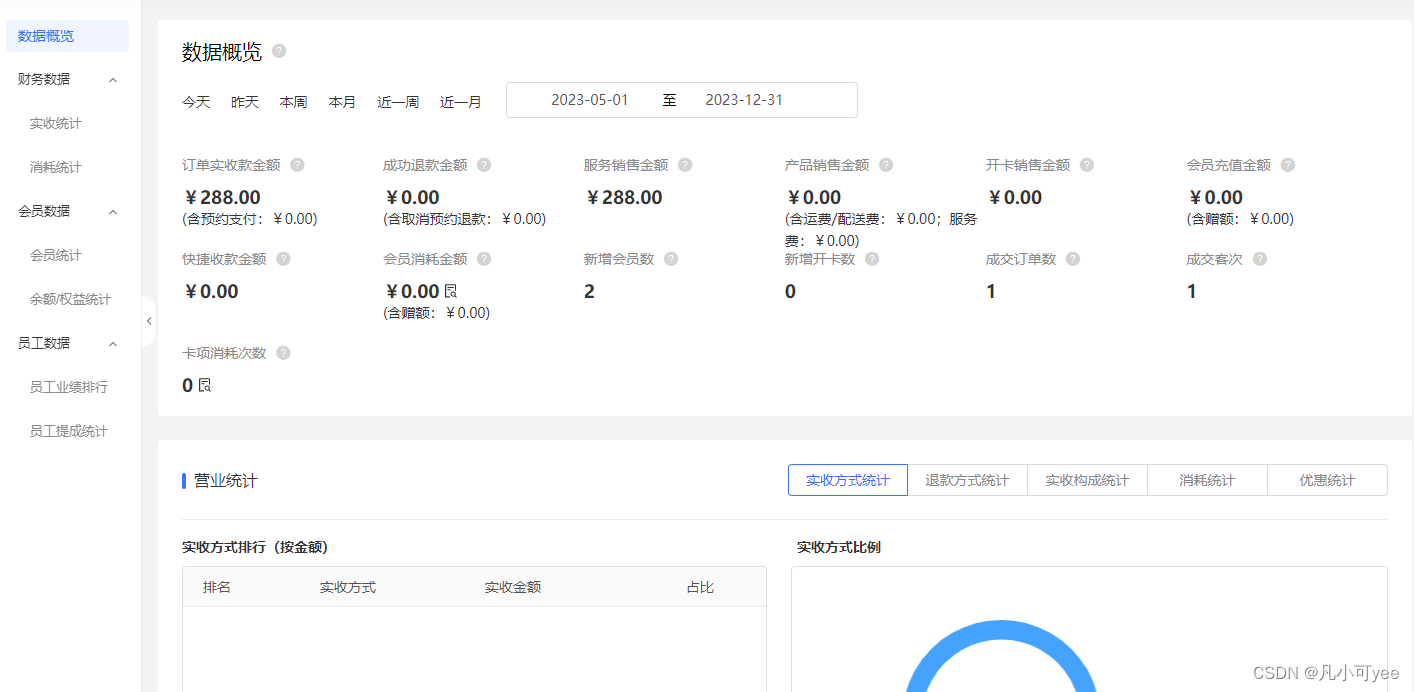Click the 实收金额 column header
The image size is (1414, 692).
(x=513, y=587)
